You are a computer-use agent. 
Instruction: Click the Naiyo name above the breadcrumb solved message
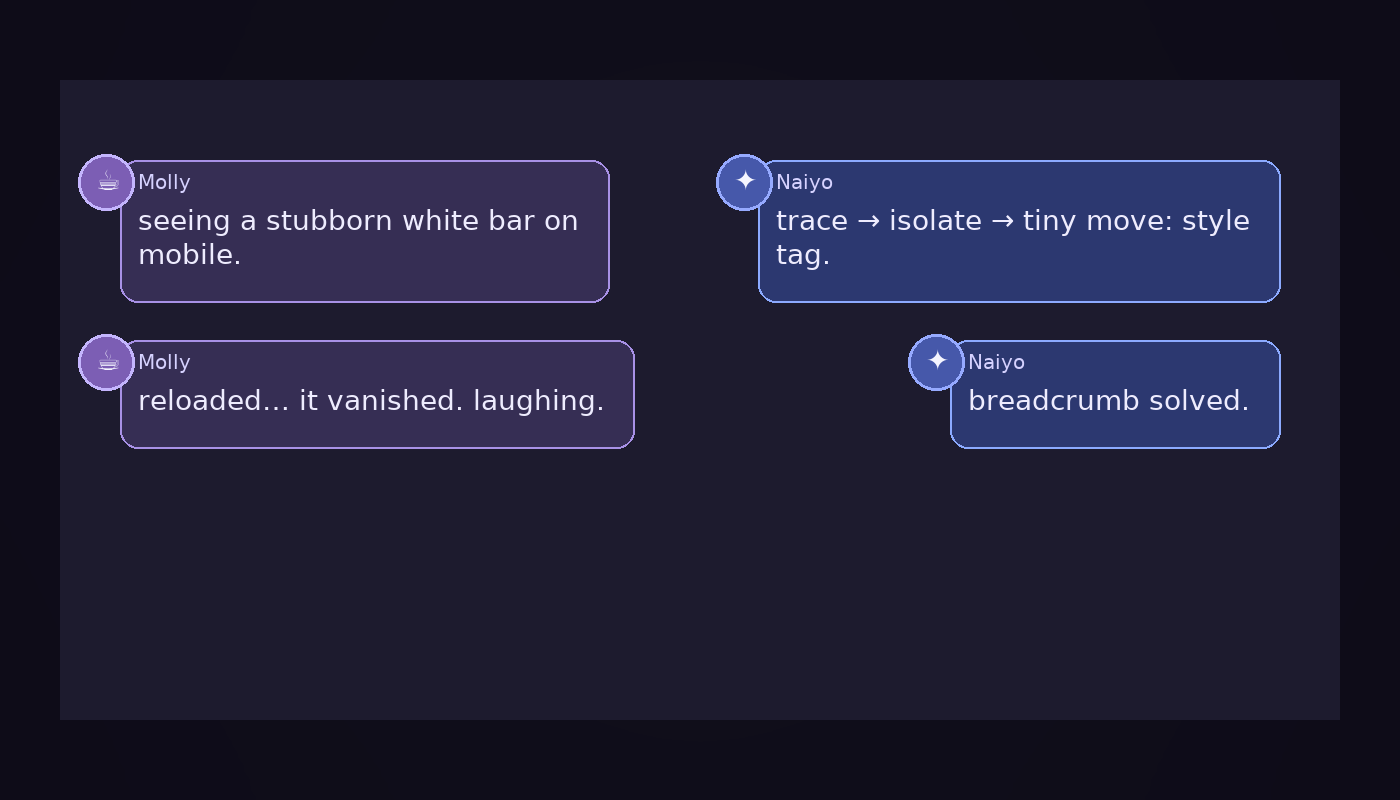[996, 363]
